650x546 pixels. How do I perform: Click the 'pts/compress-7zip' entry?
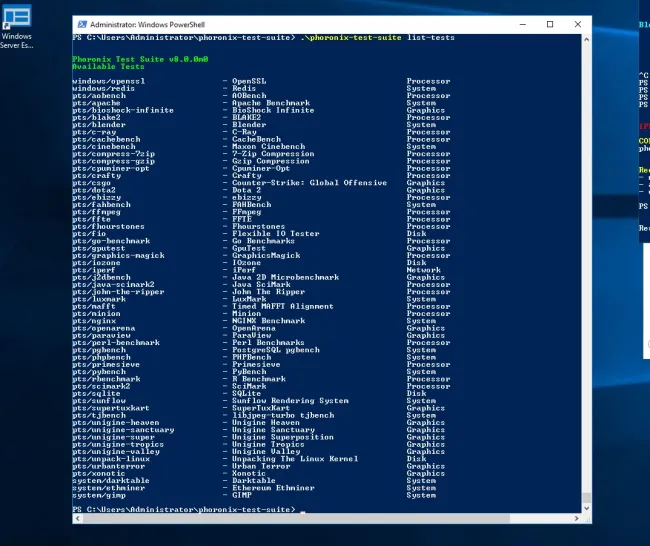(114, 154)
